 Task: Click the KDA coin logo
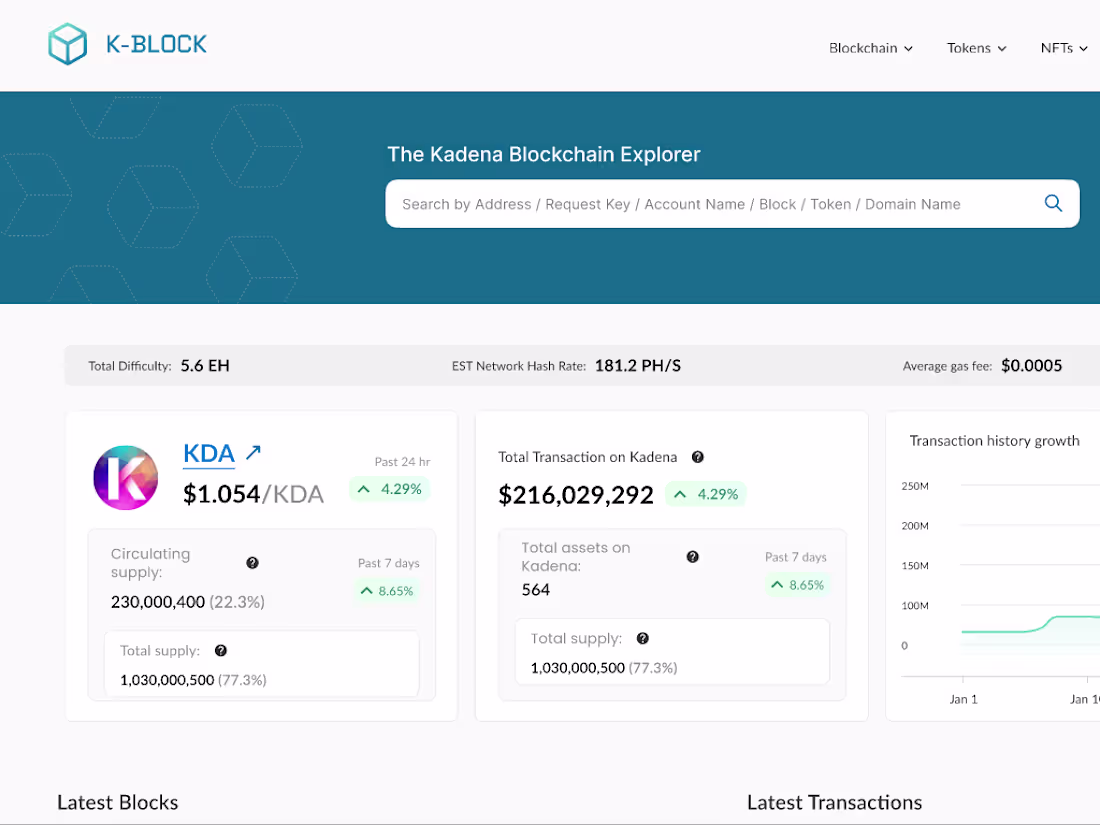click(126, 478)
